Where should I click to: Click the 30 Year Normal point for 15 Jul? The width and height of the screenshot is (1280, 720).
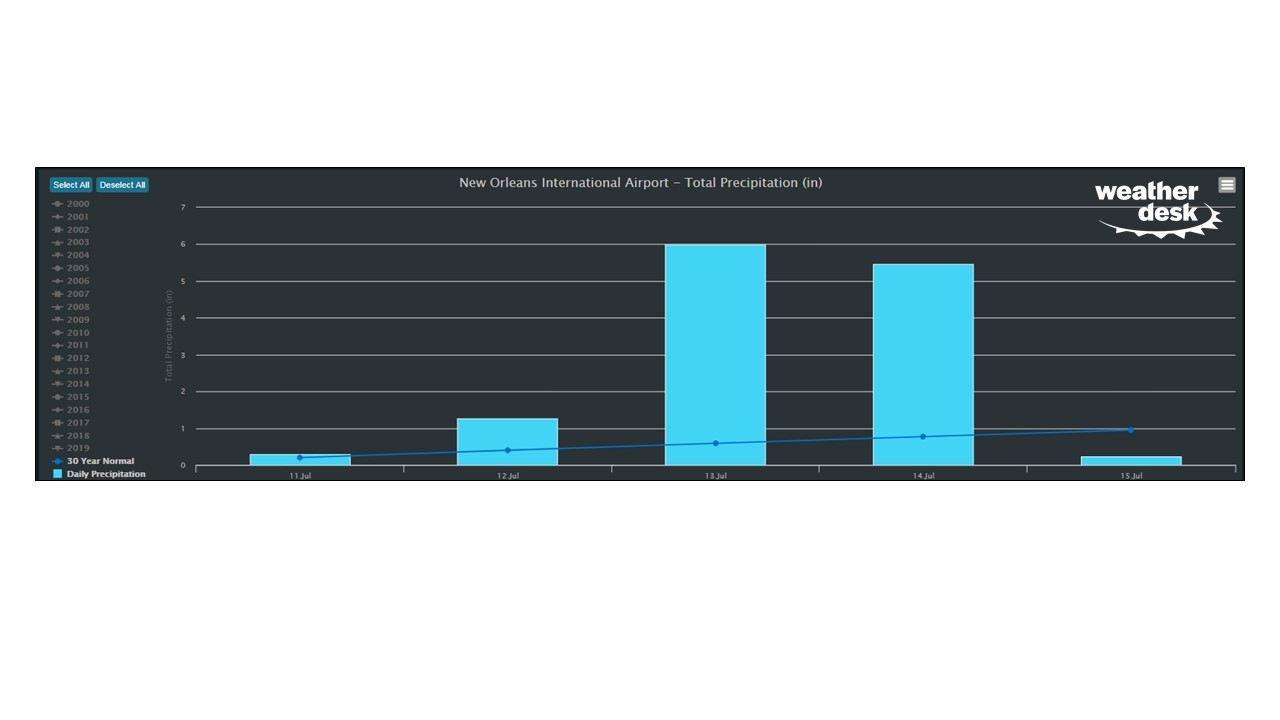[x=1131, y=430]
